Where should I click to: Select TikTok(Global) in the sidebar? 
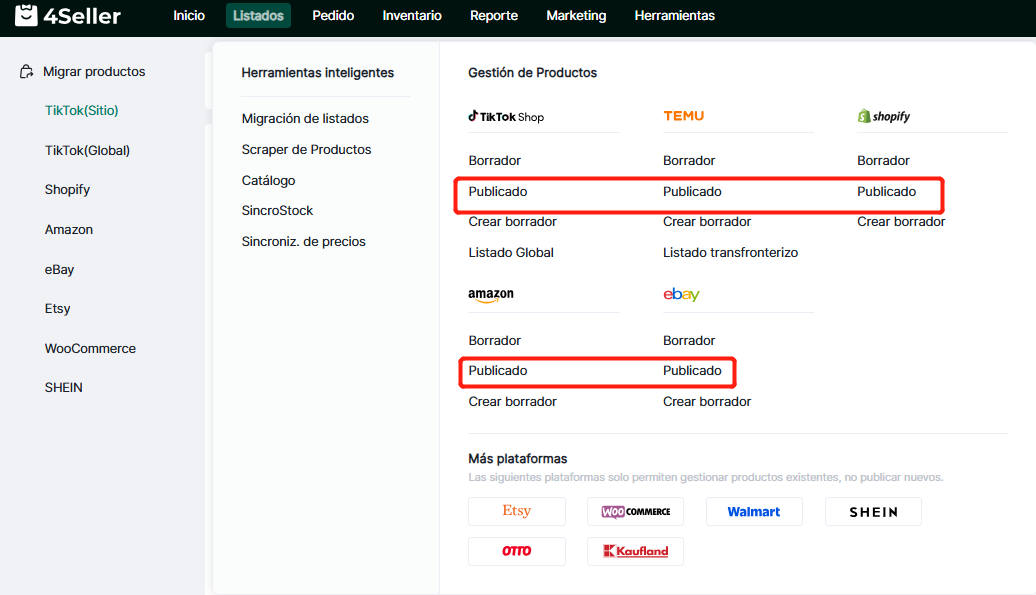pyautogui.click(x=87, y=151)
